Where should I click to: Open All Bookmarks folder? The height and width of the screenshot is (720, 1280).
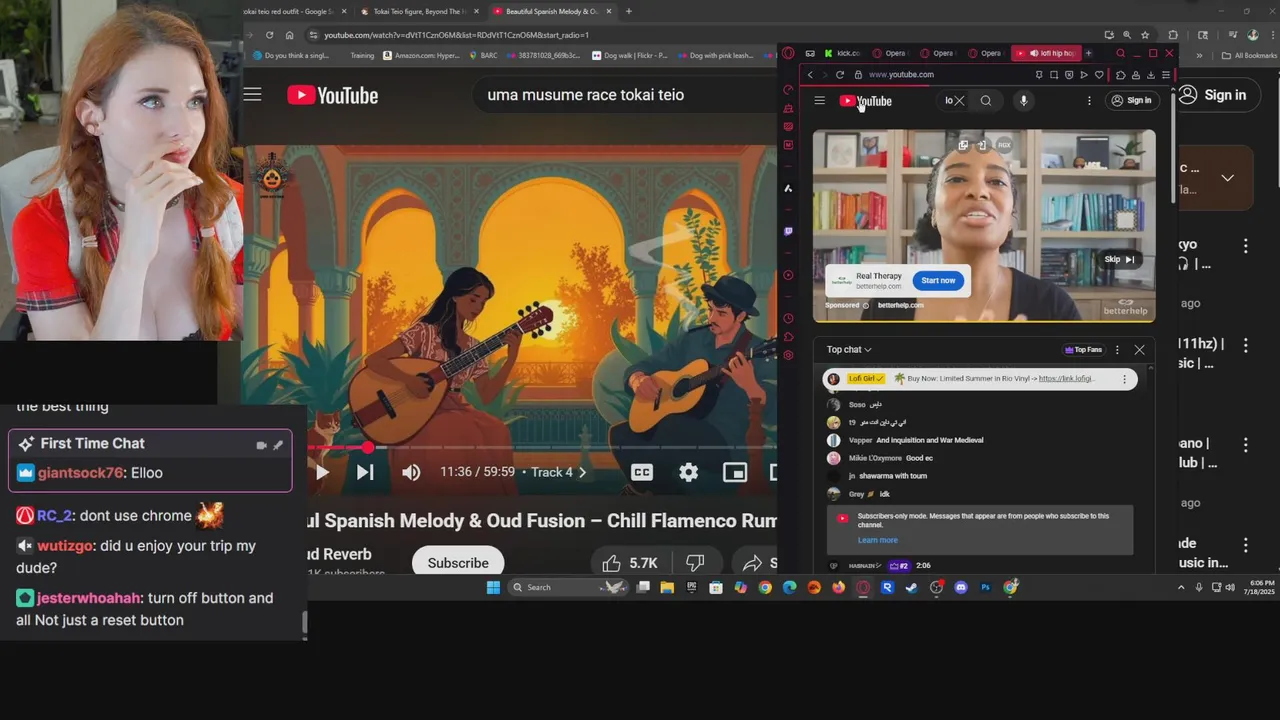1249,56
